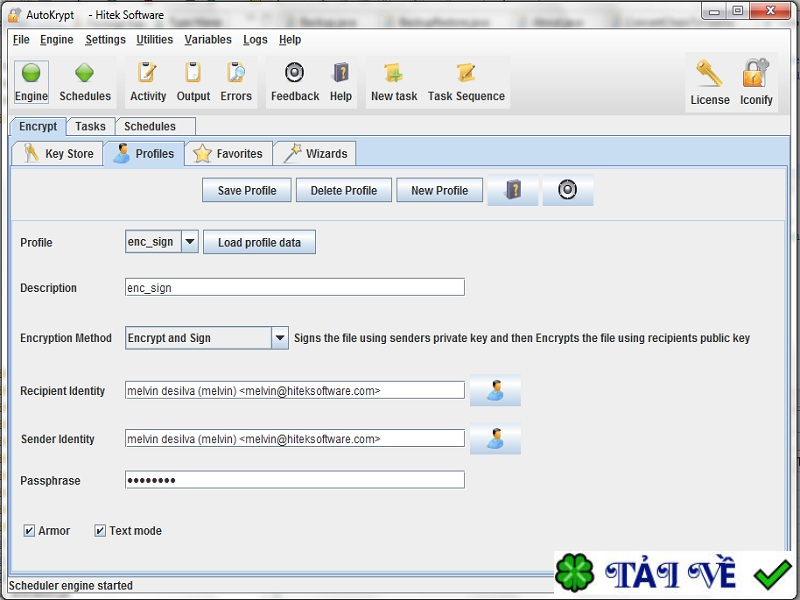Create a New task from the toolbar
This screenshot has height=600, width=800.
pos(394,82)
